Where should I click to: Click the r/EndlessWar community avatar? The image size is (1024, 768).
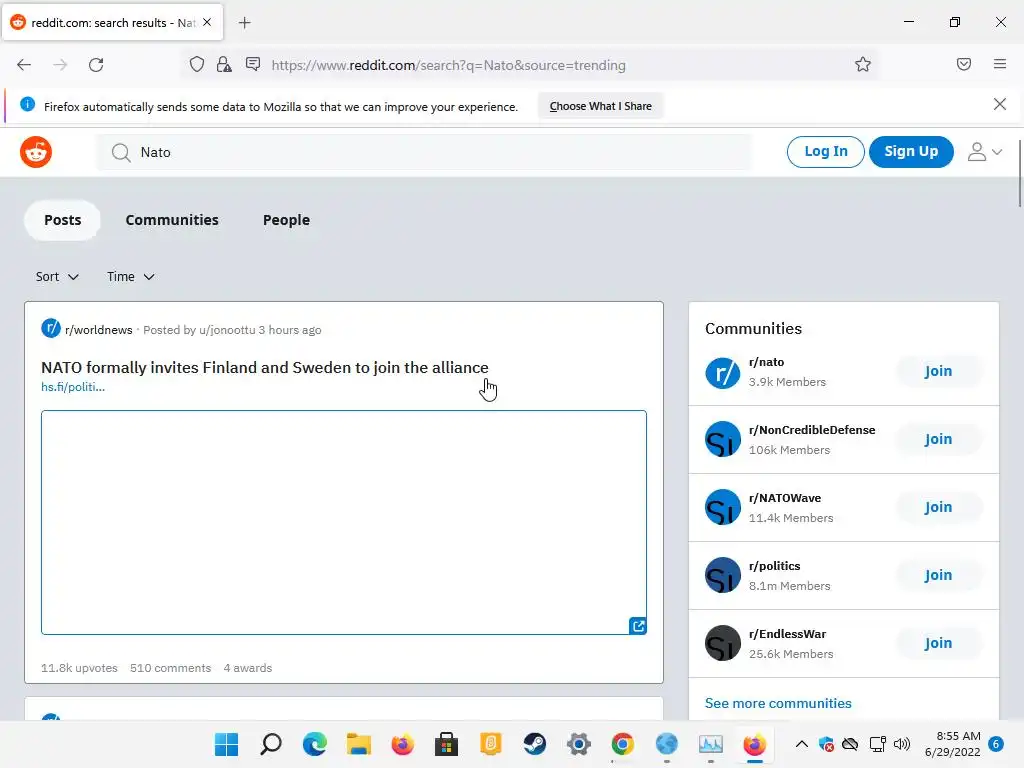pos(722,643)
